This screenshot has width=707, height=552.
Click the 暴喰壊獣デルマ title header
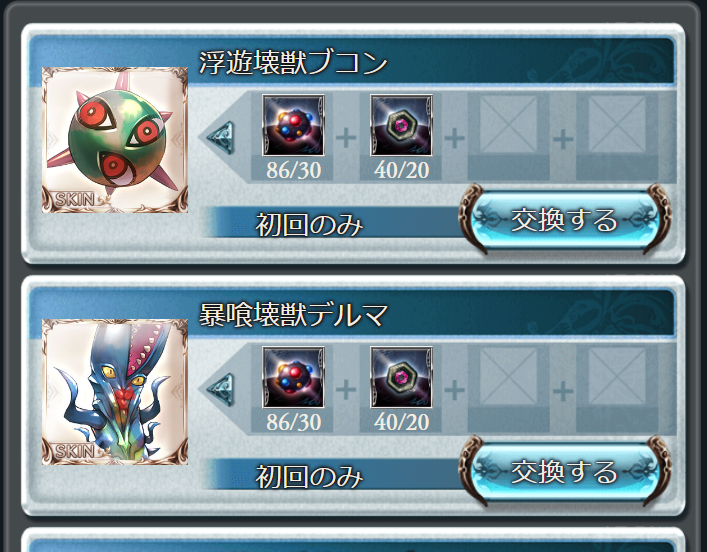point(293,314)
